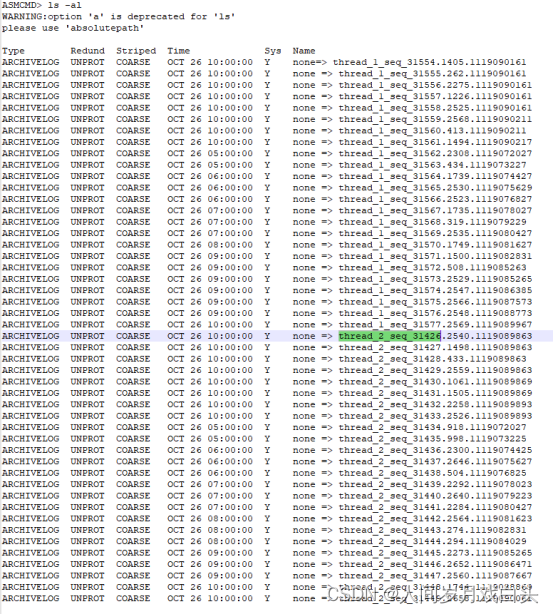Click file name thread_1_seq_31576.2548
554x614 pixels.
click(435, 313)
